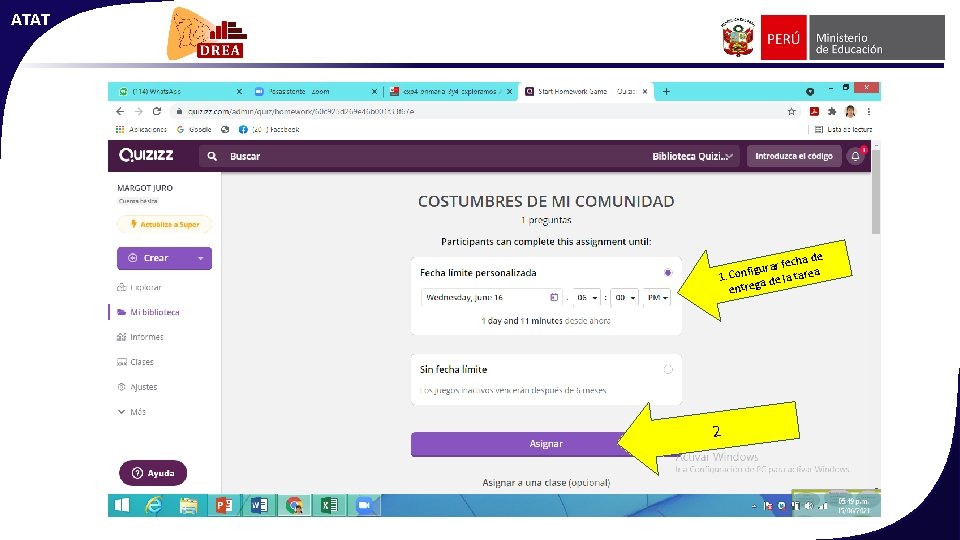Switch to Word in taskbar
This screenshot has height=540, width=960.
pos(259,505)
